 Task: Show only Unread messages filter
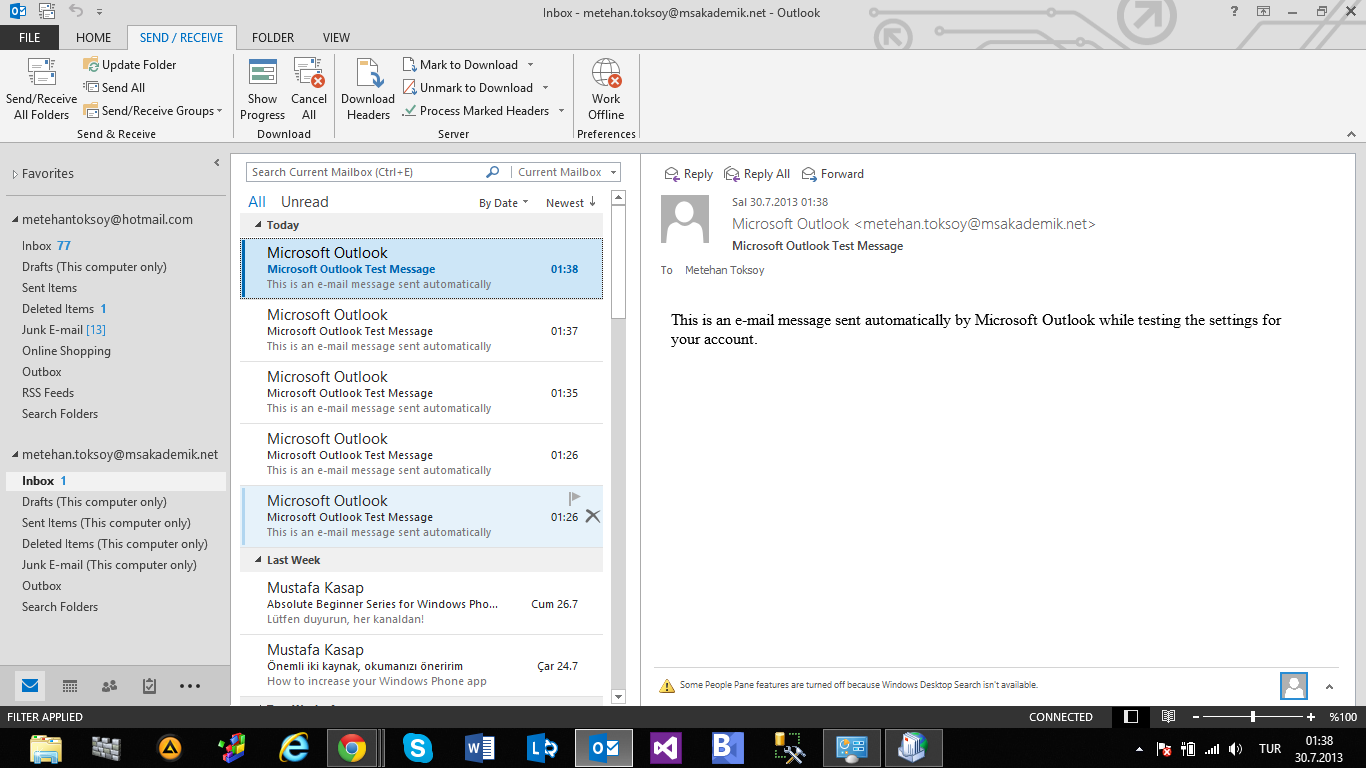point(304,202)
